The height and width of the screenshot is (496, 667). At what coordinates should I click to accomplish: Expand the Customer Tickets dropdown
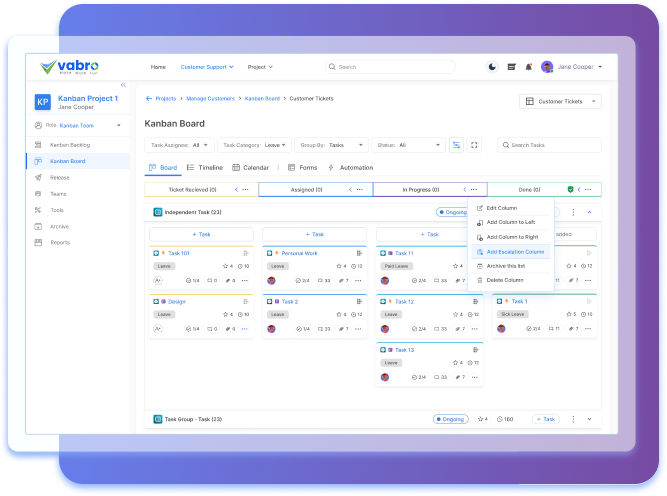560,101
